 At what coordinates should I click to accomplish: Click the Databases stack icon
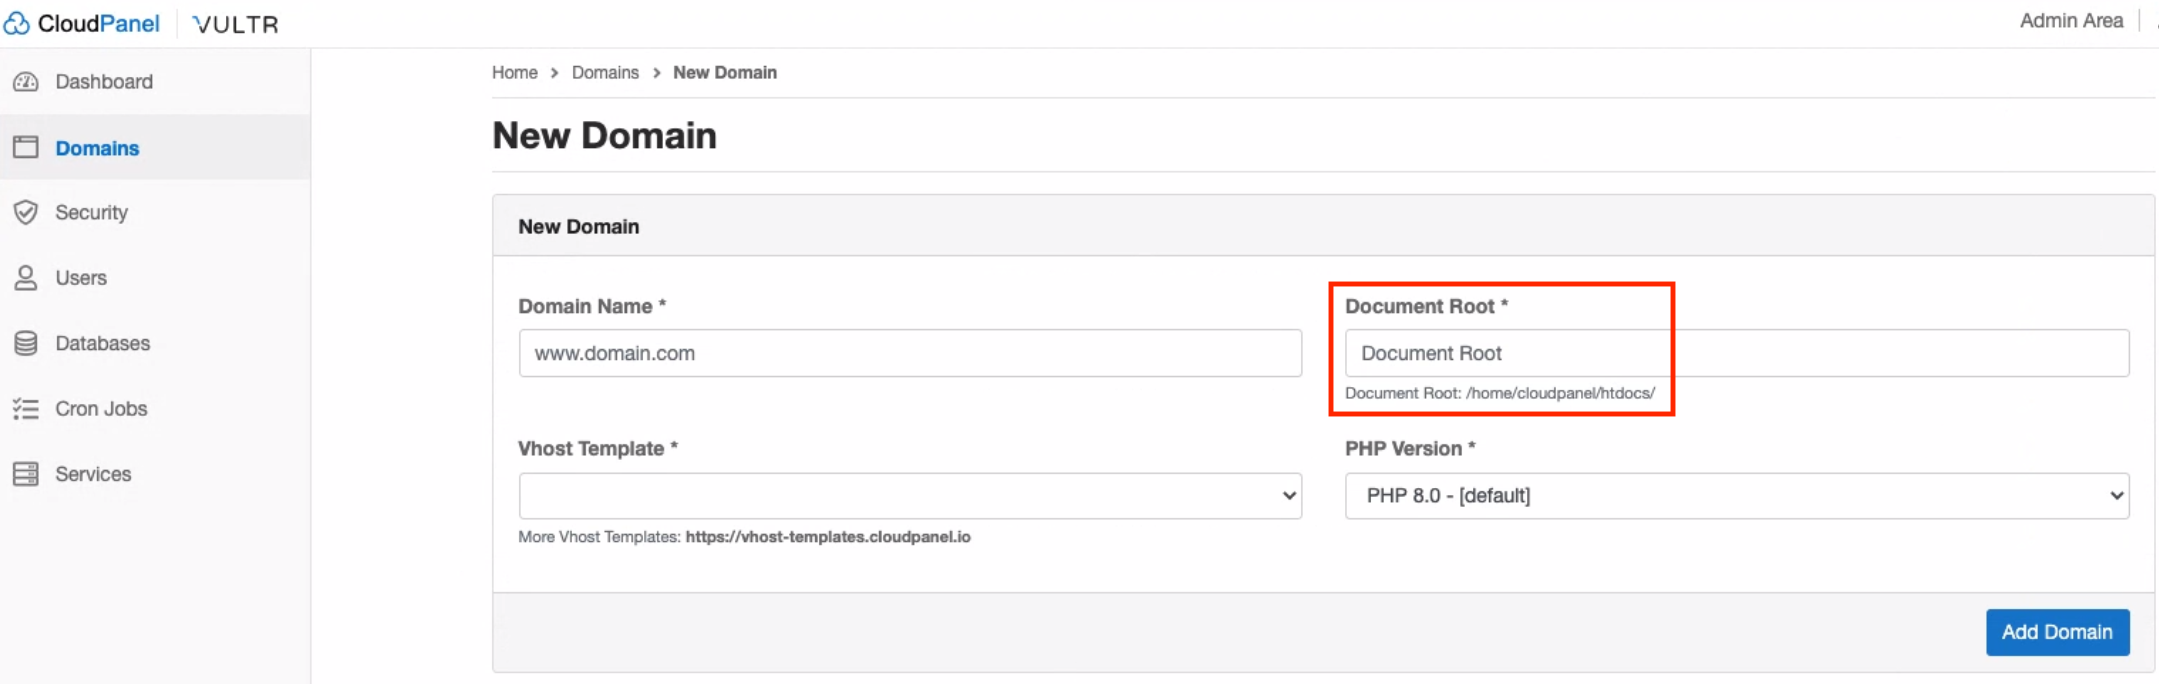(26, 343)
